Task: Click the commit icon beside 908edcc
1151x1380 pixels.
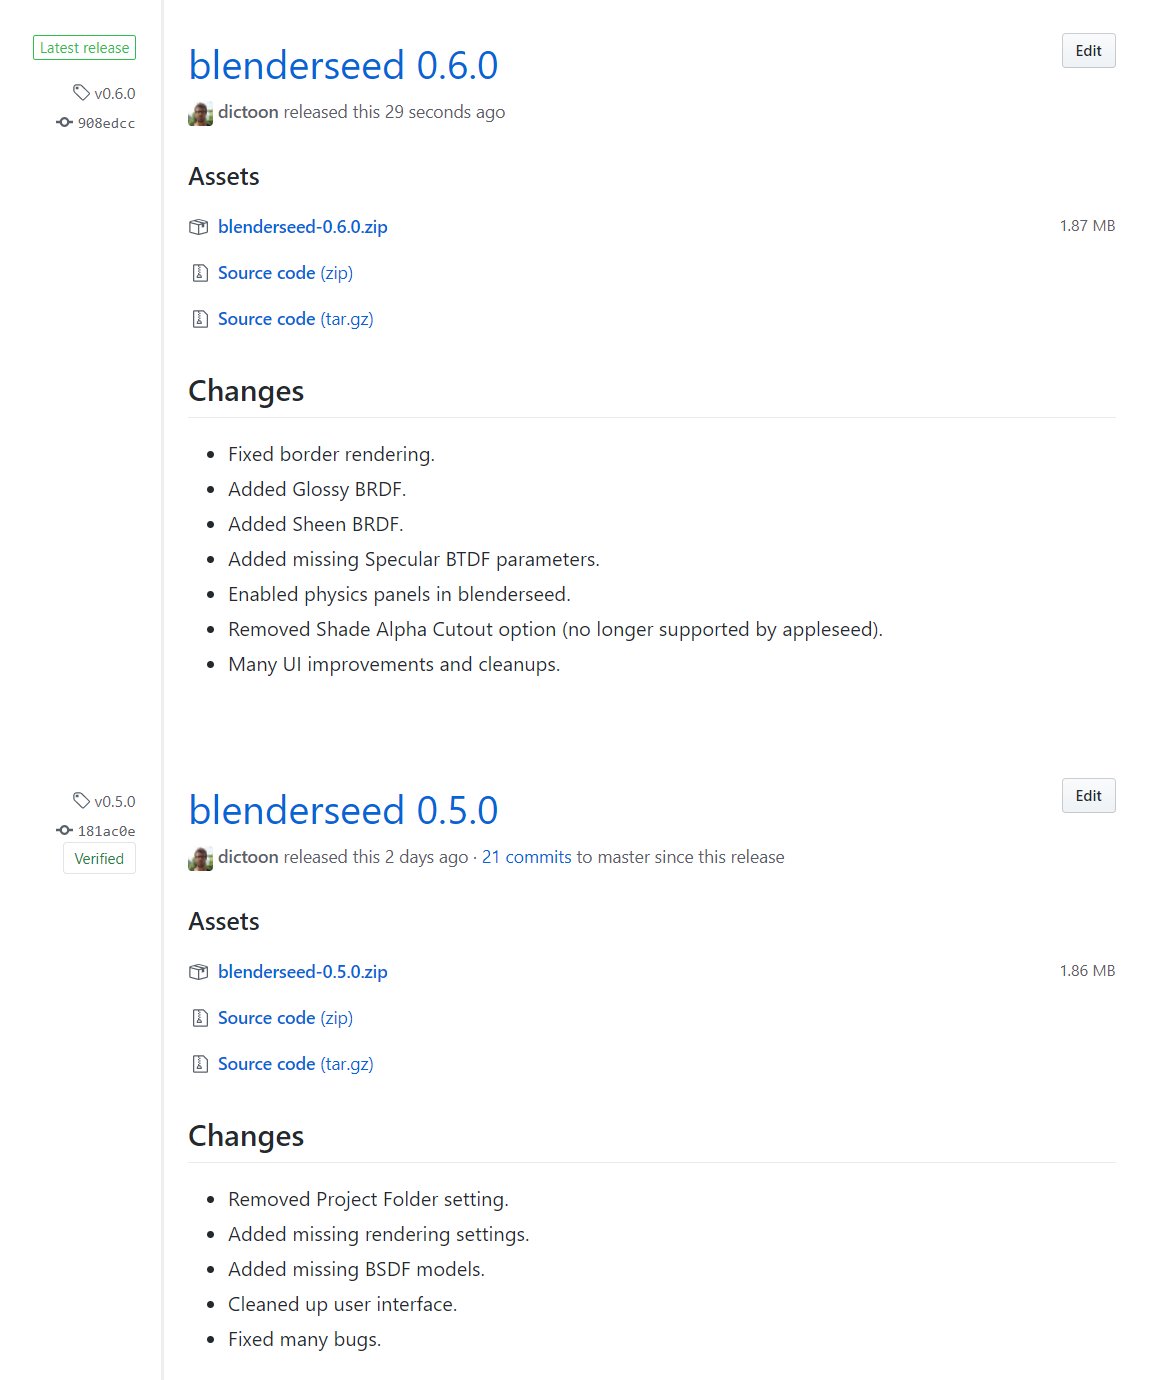Action: coord(62,123)
